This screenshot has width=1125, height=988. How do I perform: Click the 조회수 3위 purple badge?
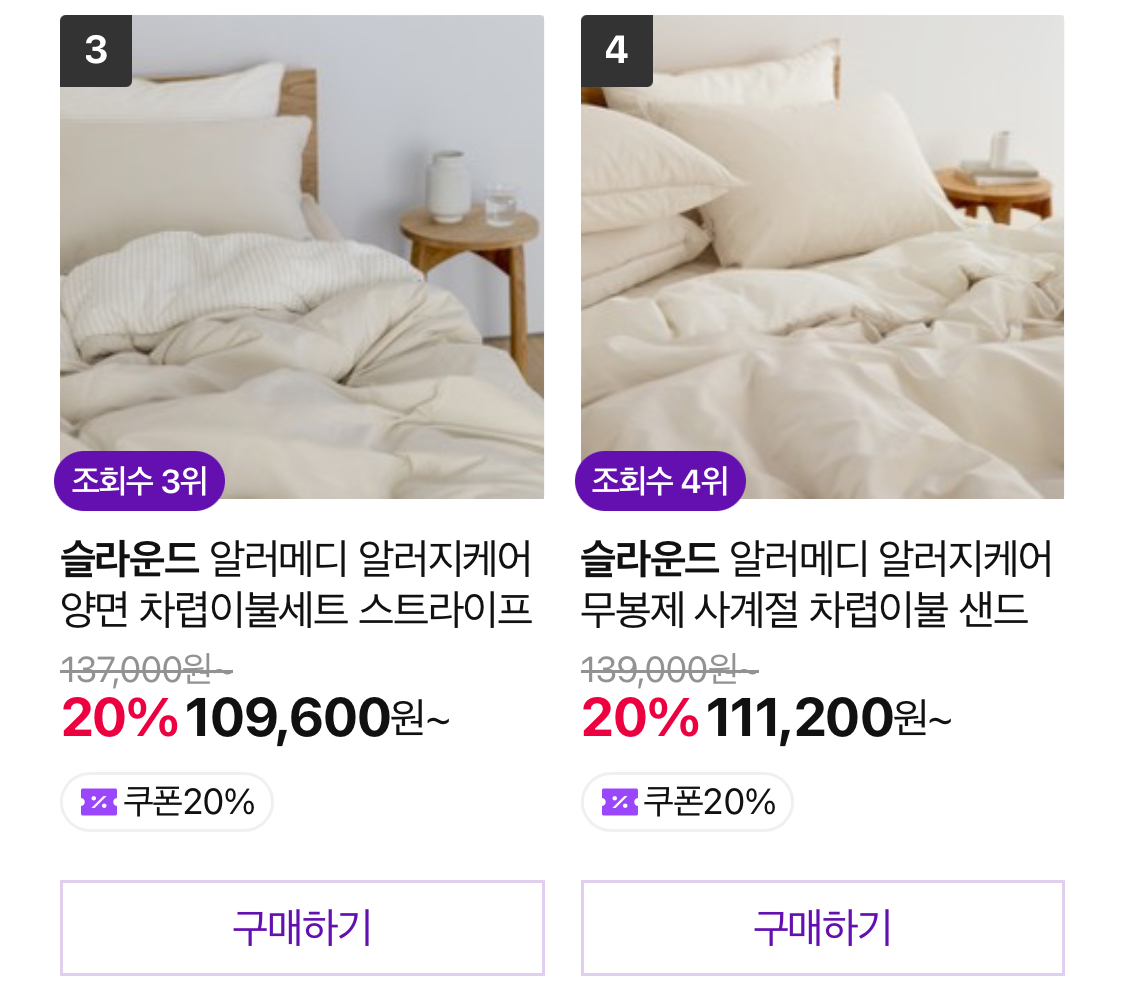[x=139, y=481]
